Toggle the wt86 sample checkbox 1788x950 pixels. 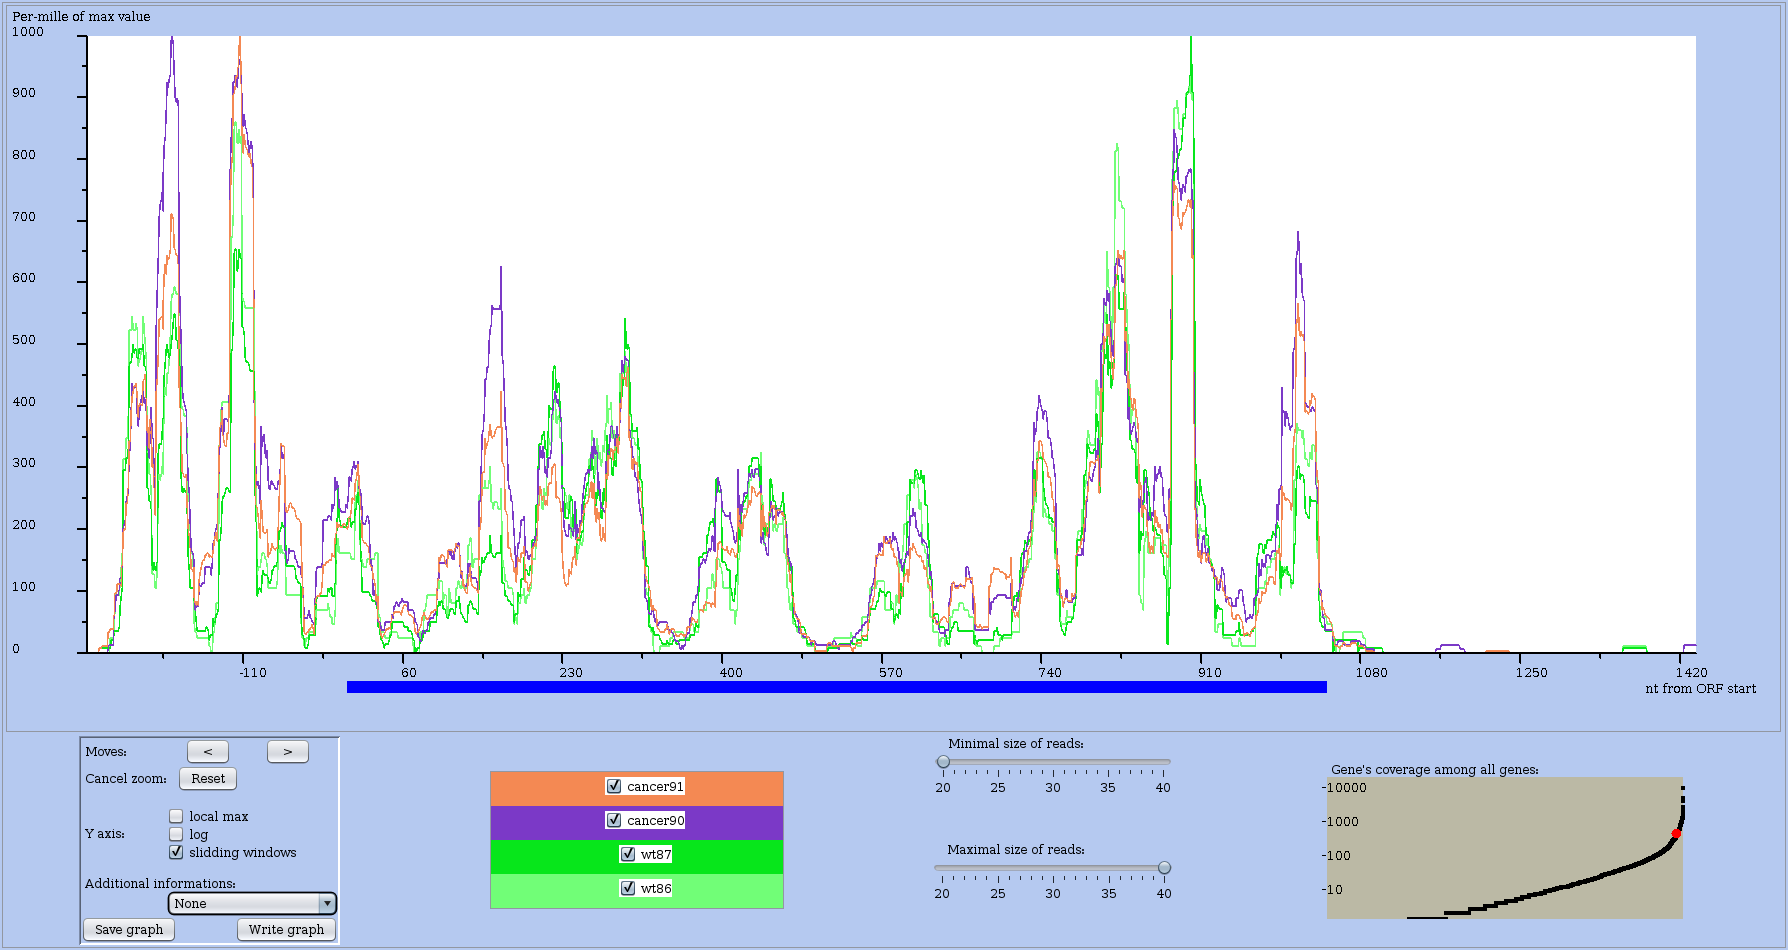(x=628, y=889)
